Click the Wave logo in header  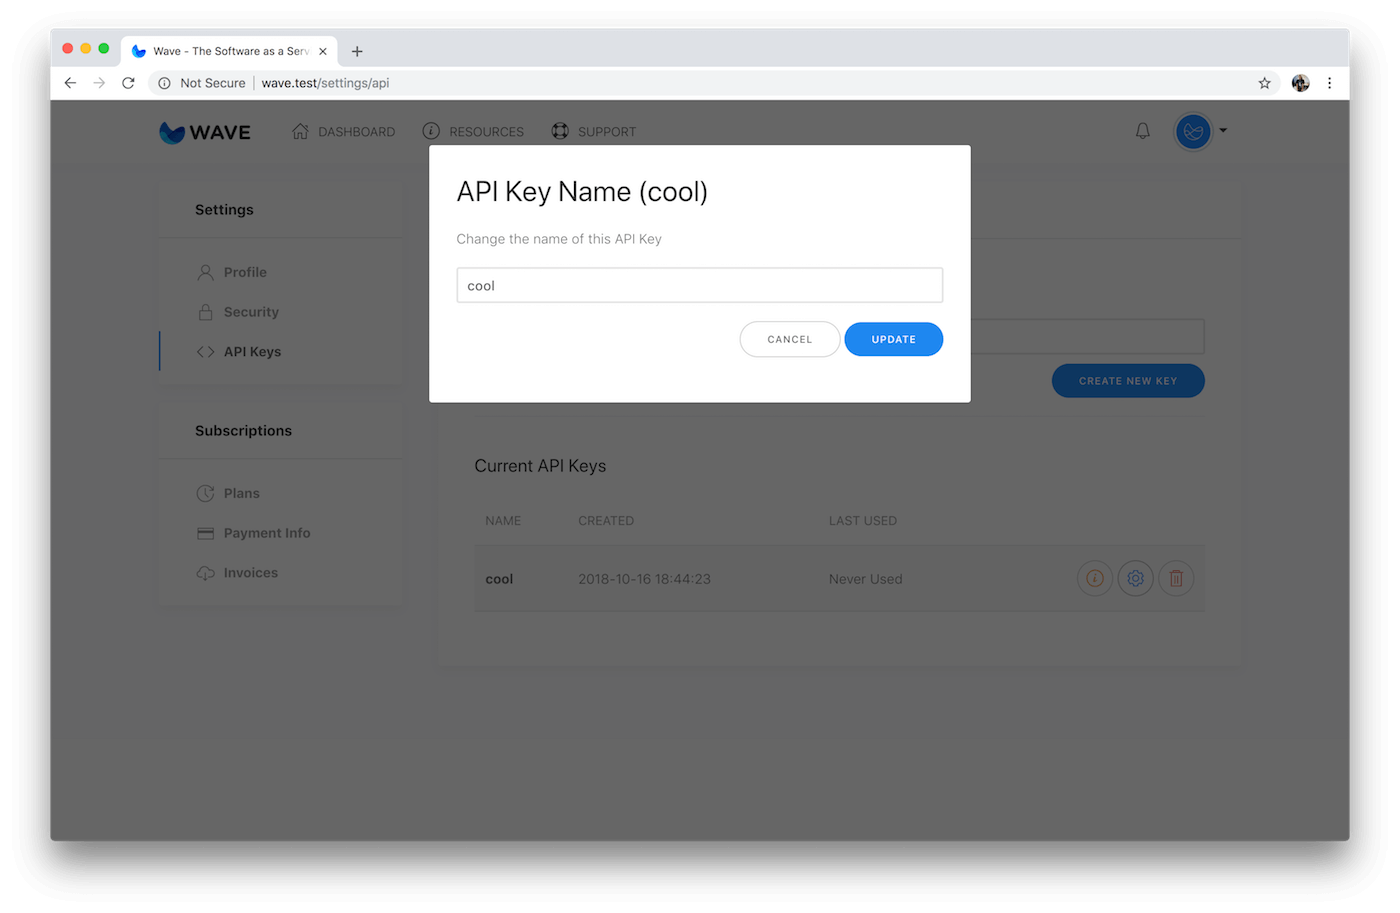[x=205, y=132]
